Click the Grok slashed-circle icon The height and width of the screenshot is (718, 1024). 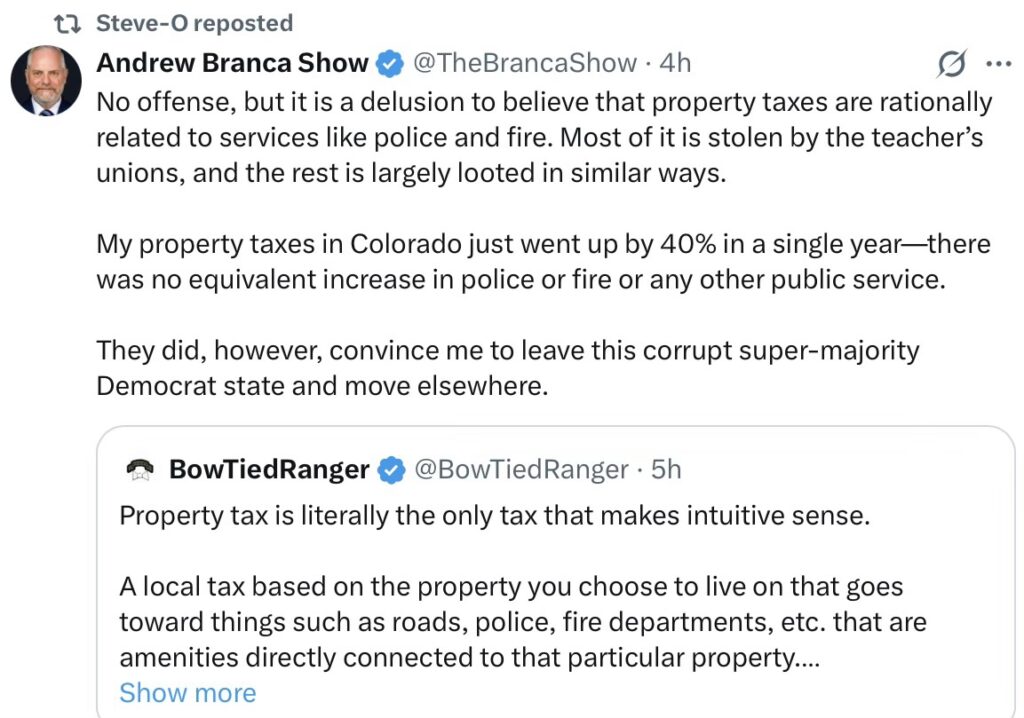(x=951, y=65)
